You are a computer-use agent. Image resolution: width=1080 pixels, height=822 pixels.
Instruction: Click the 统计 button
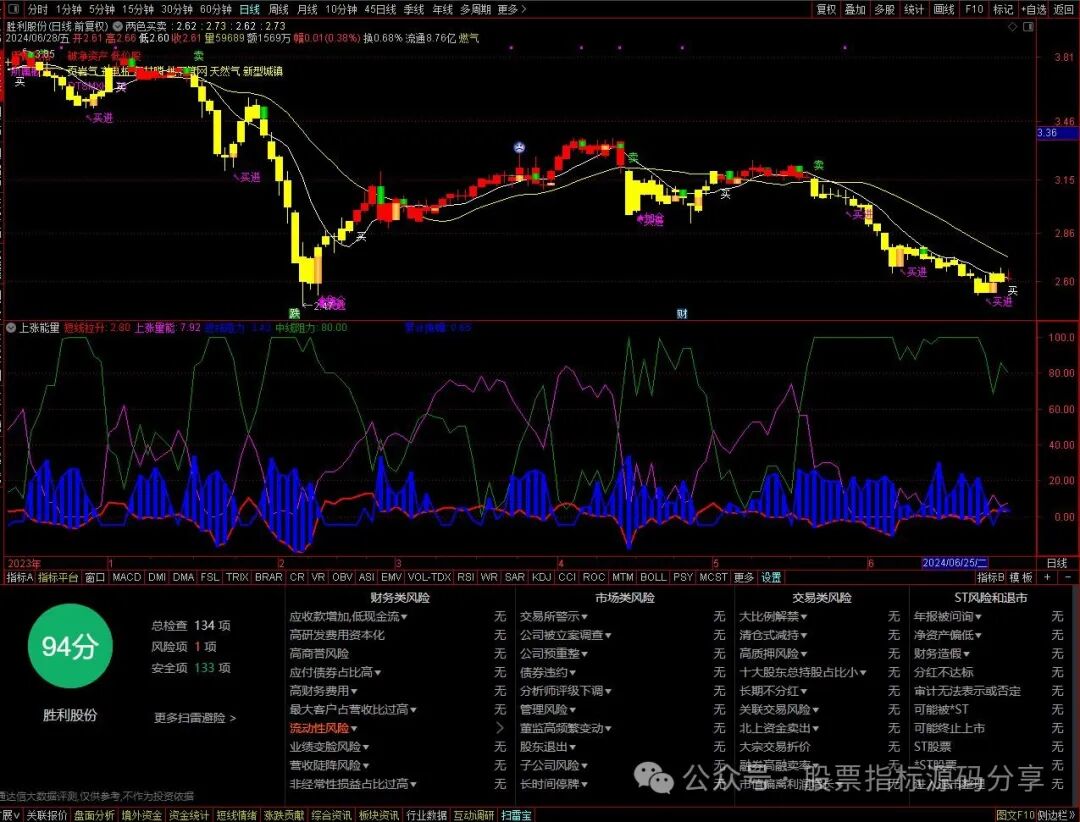[914, 9]
